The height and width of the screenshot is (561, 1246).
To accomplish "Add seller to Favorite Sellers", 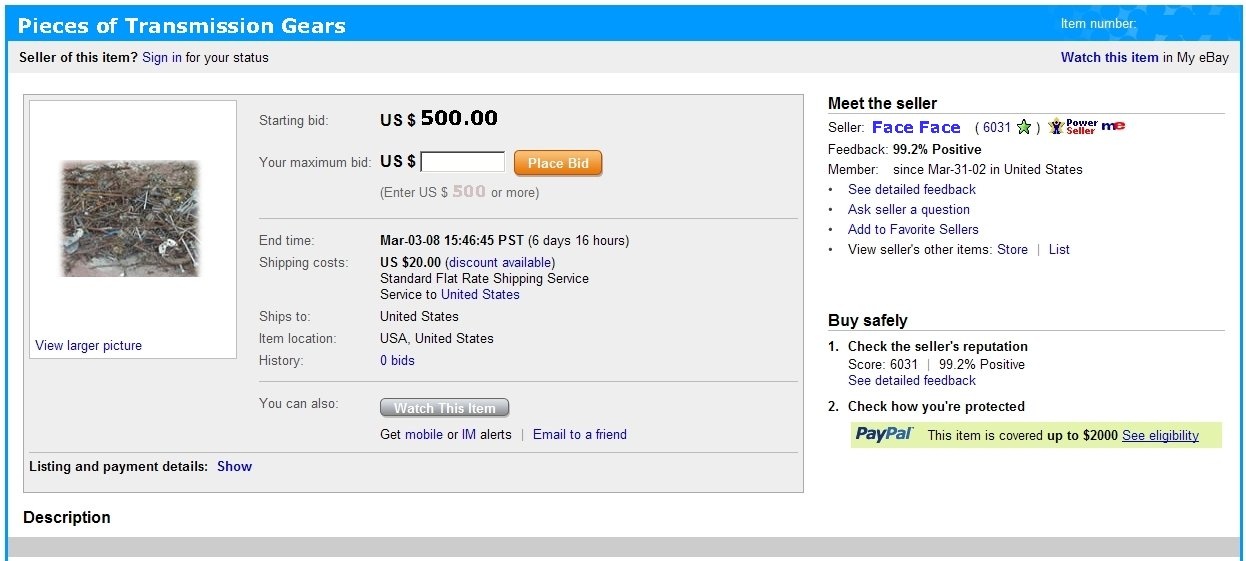I will click(913, 229).
